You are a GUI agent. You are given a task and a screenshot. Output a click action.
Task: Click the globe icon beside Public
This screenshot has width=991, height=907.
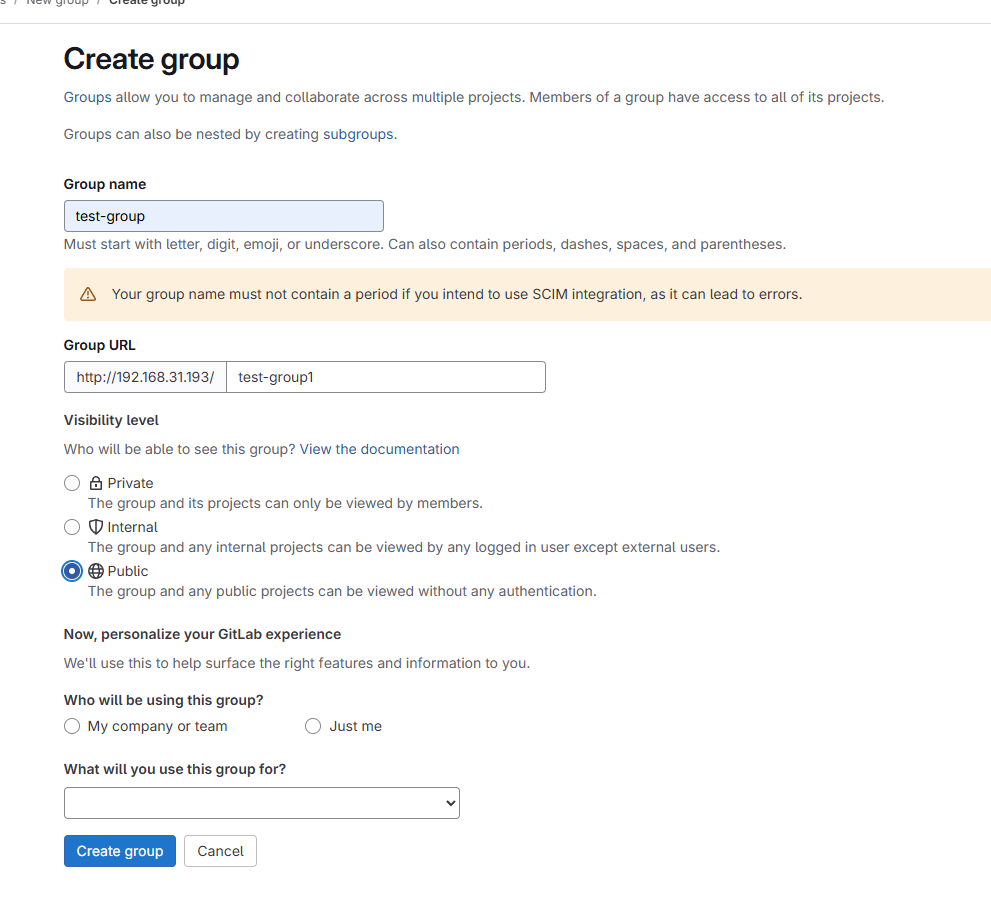tap(95, 571)
